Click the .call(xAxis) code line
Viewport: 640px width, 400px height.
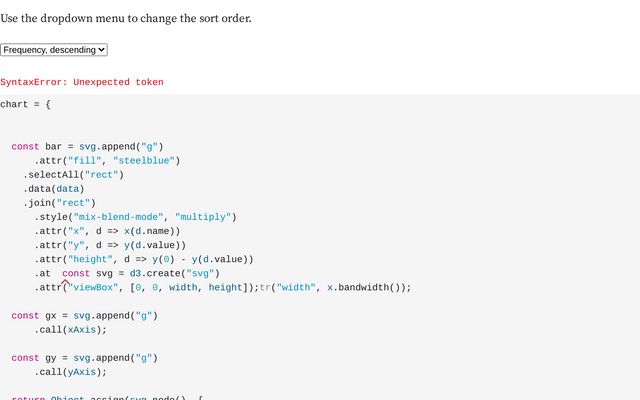point(70,330)
